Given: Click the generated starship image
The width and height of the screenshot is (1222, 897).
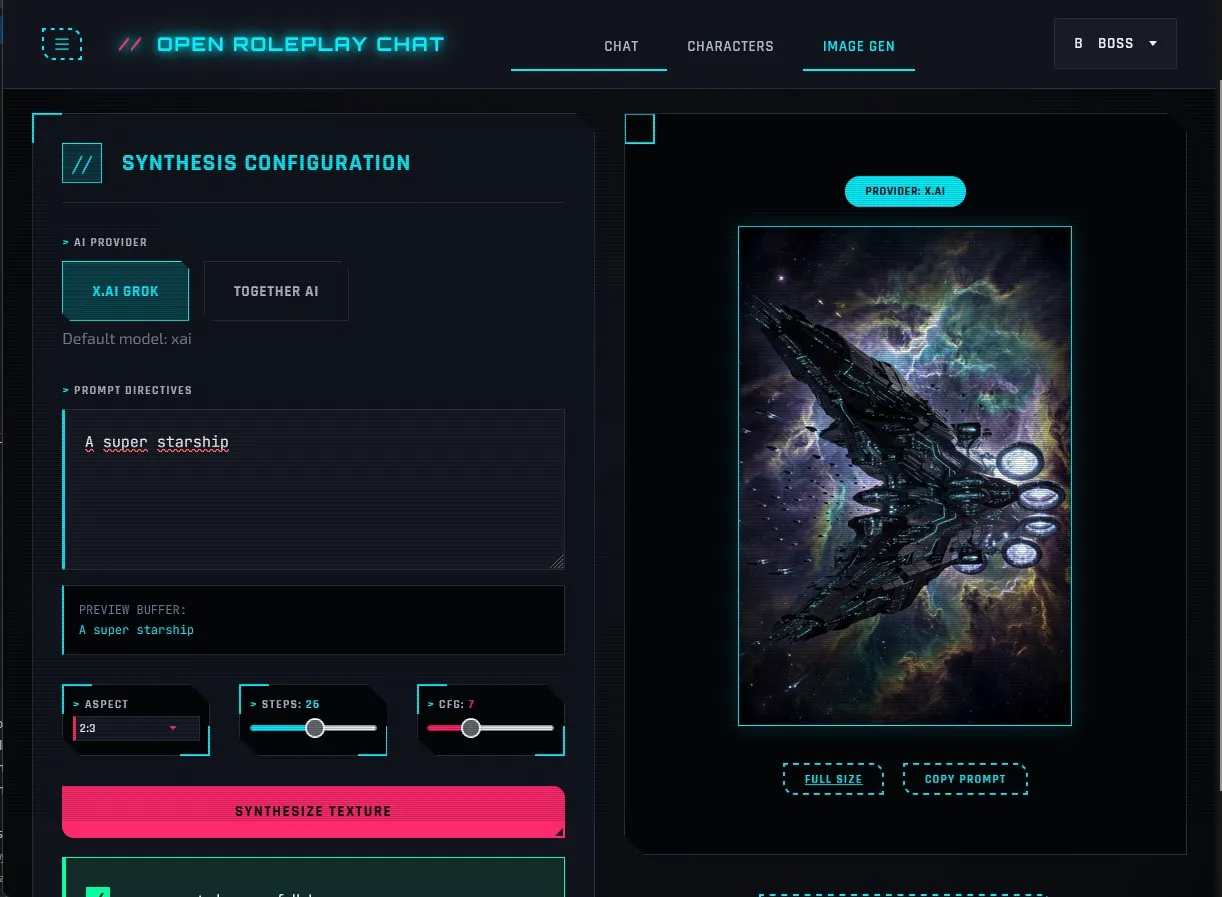Looking at the screenshot, I should coord(904,475).
